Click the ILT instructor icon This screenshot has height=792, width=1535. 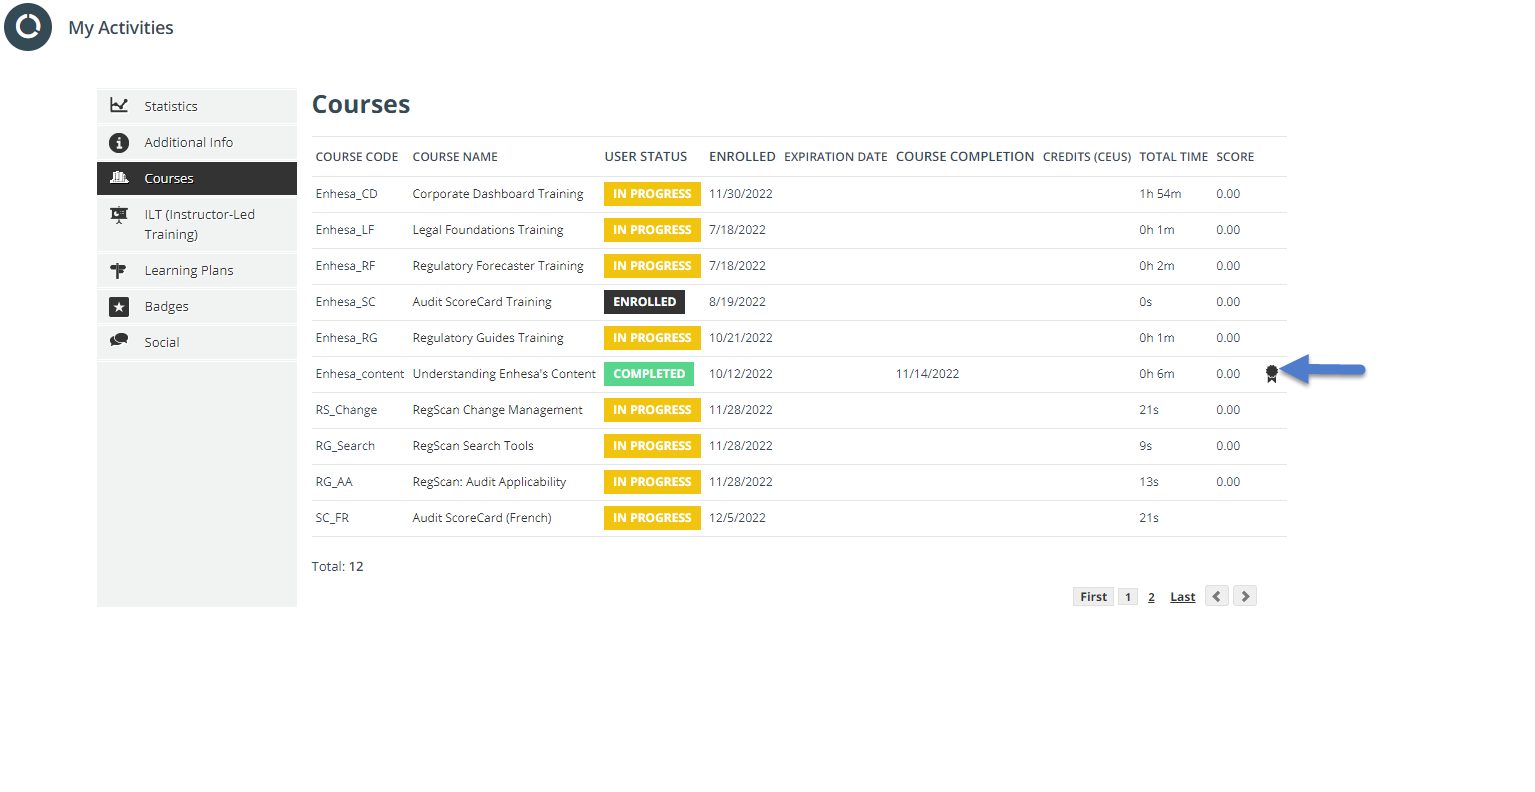[x=119, y=214]
